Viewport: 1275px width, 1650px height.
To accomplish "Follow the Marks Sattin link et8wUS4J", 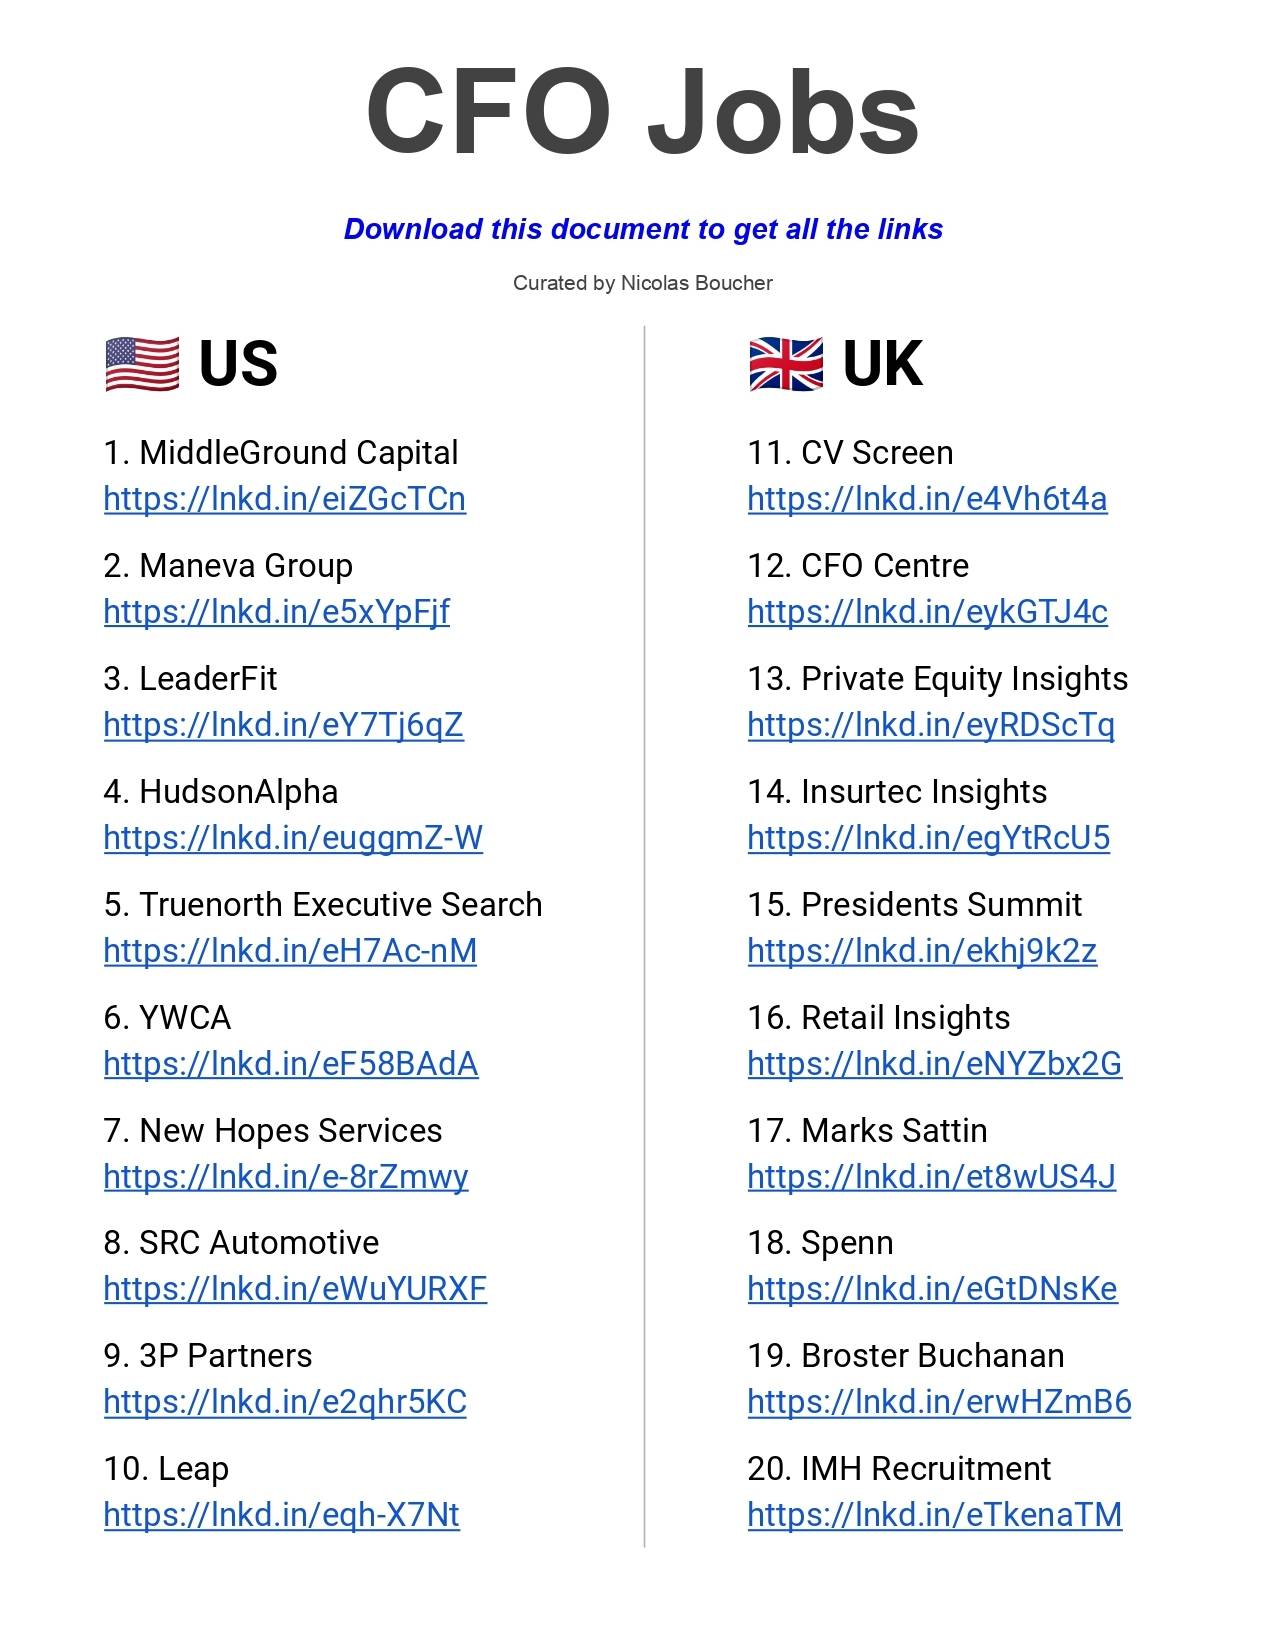I will [x=932, y=1176].
